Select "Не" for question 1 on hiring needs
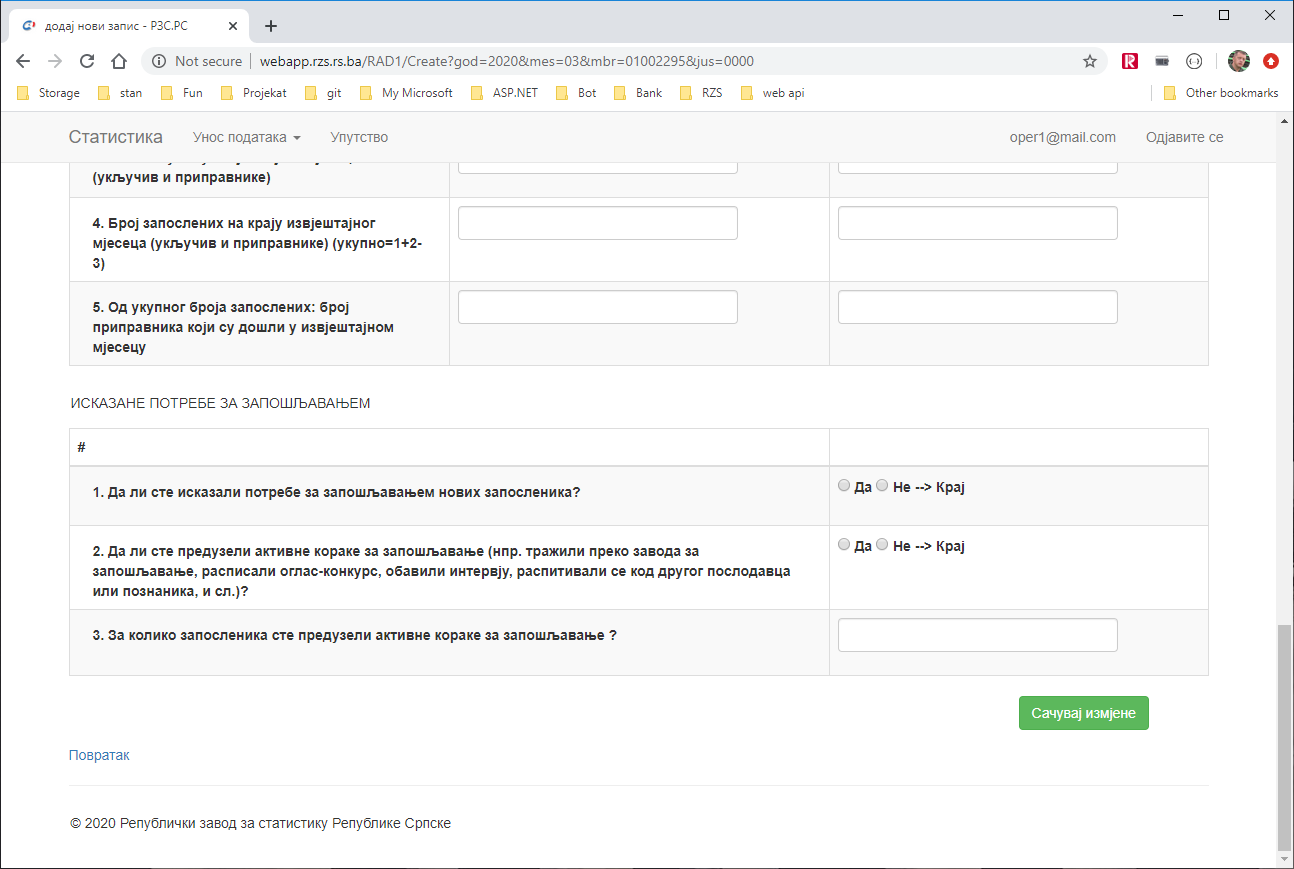 click(882, 486)
